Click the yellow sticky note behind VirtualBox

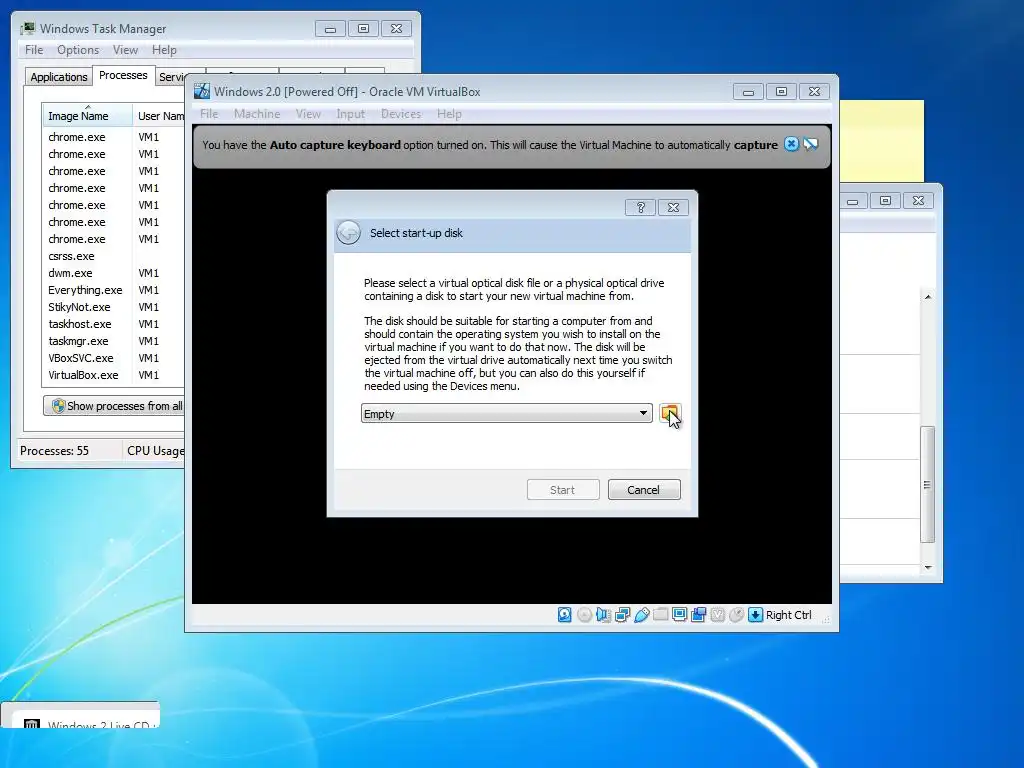[x=882, y=140]
